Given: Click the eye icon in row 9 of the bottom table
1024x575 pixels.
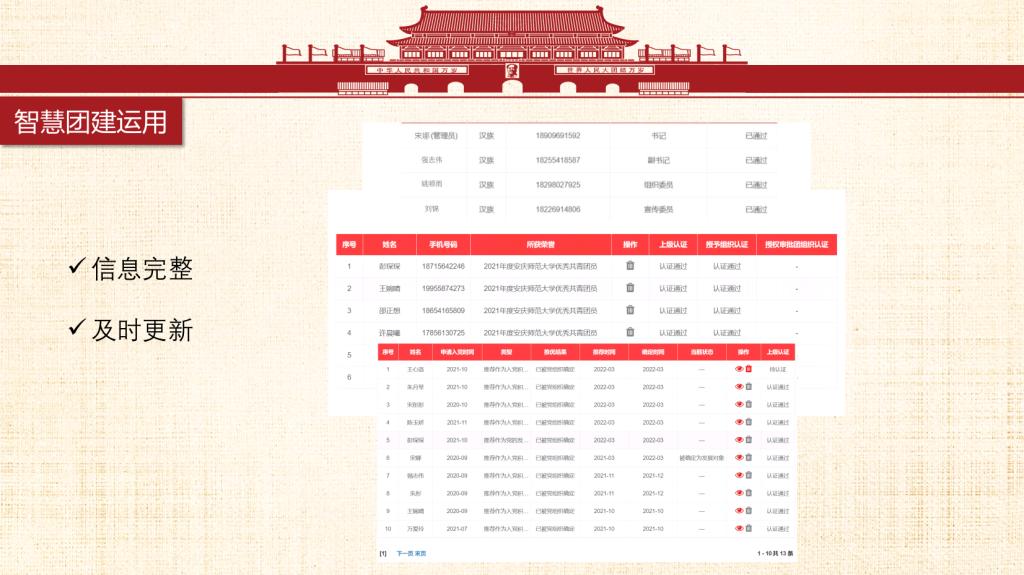Looking at the screenshot, I should pos(739,510).
